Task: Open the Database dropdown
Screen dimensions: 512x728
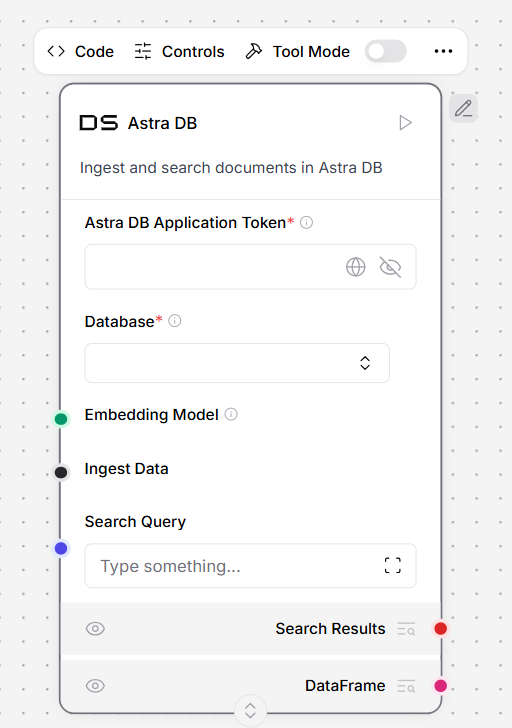Action: tap(237, 363)
